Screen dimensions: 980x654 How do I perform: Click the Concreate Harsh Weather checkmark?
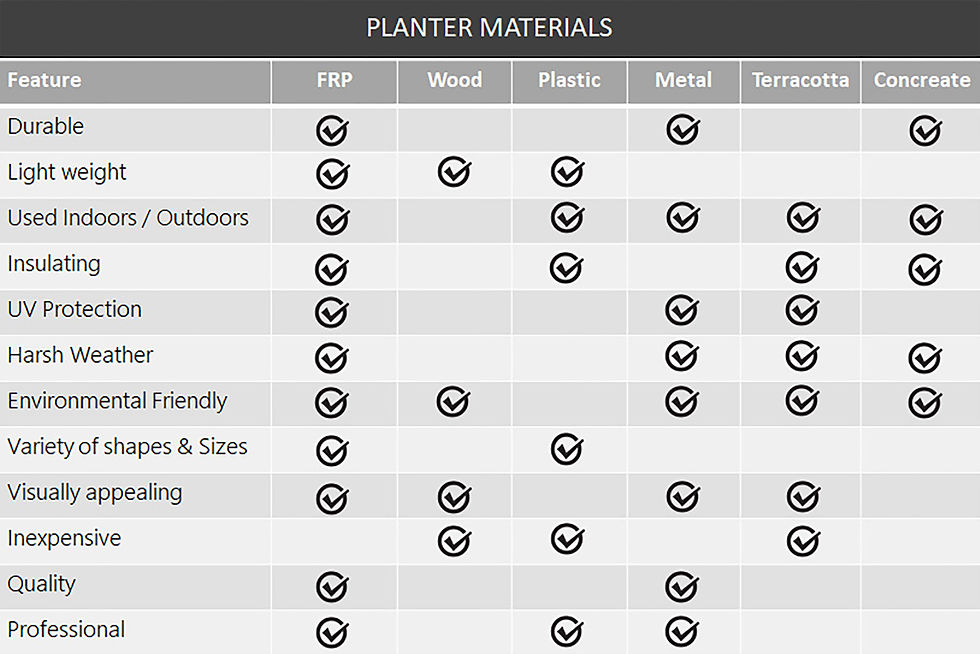tap(925, 357)
